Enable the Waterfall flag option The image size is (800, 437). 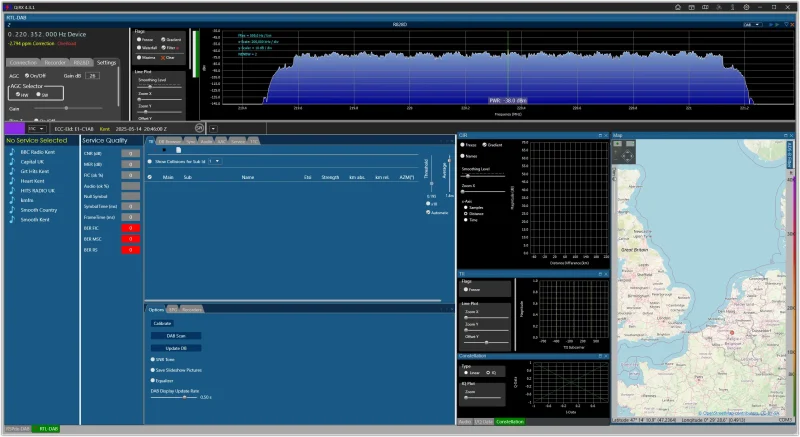point(138,48)
